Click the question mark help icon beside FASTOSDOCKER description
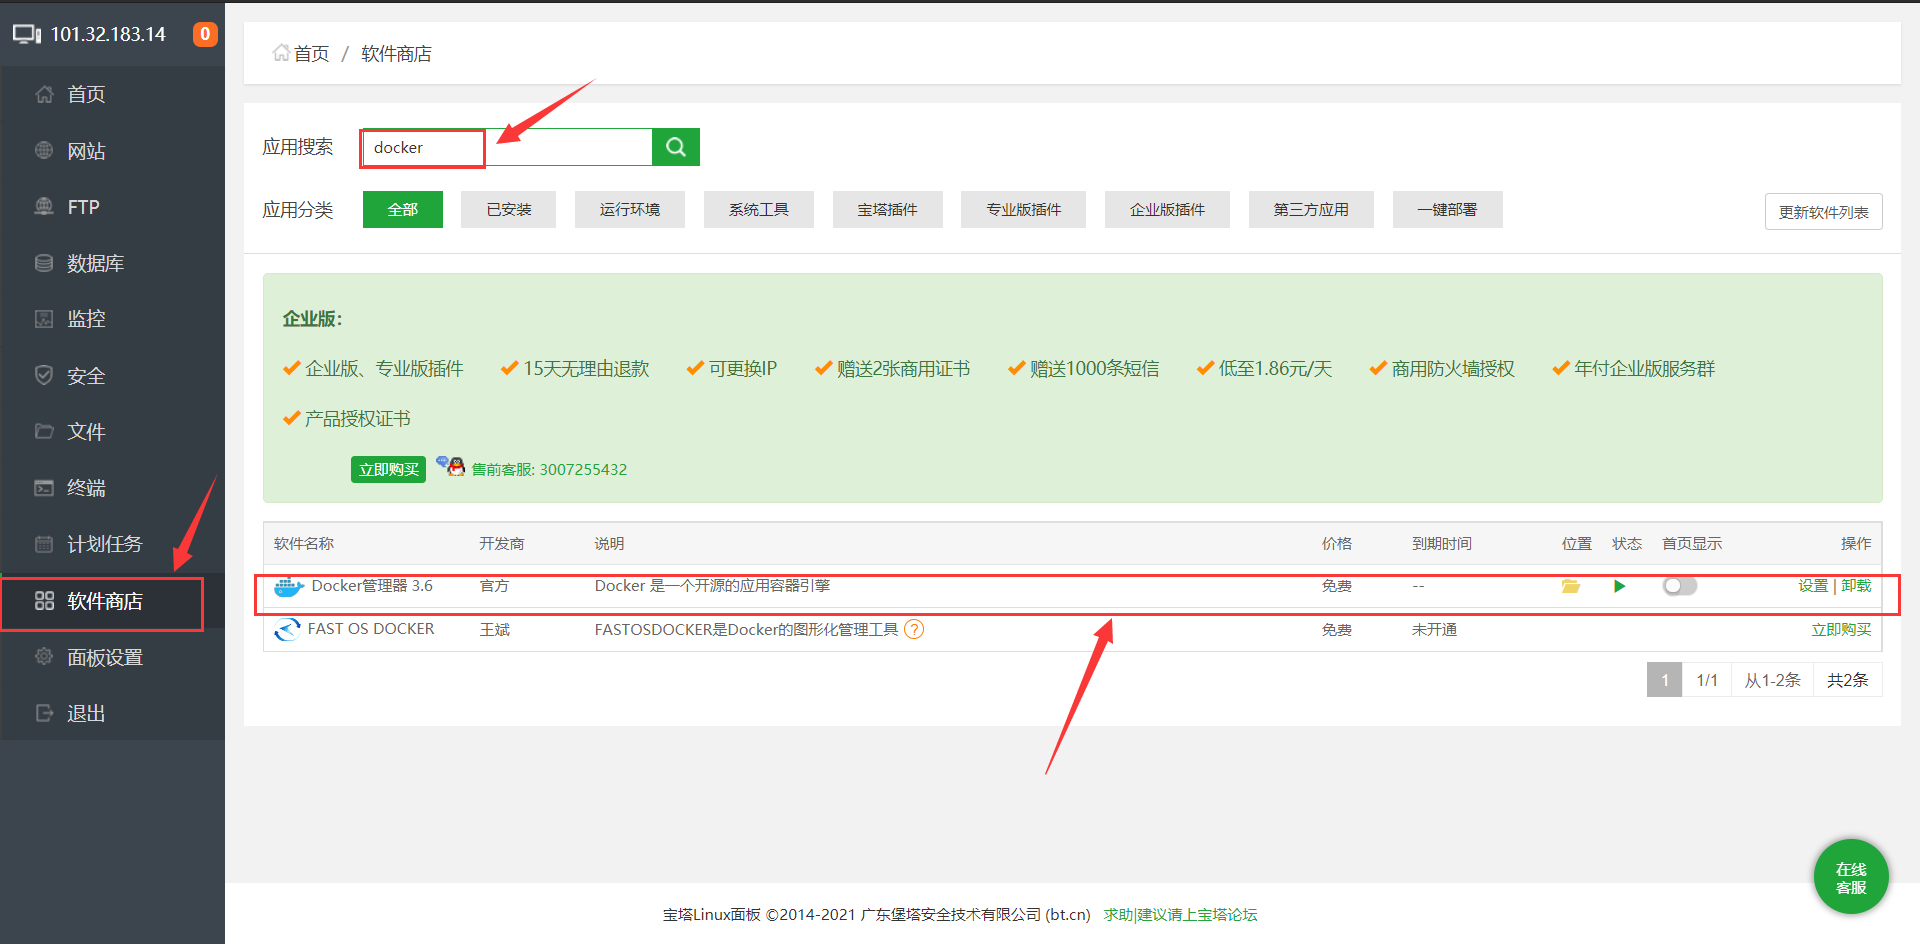The width and height of the screenshot is (1920, 944). 914,630
